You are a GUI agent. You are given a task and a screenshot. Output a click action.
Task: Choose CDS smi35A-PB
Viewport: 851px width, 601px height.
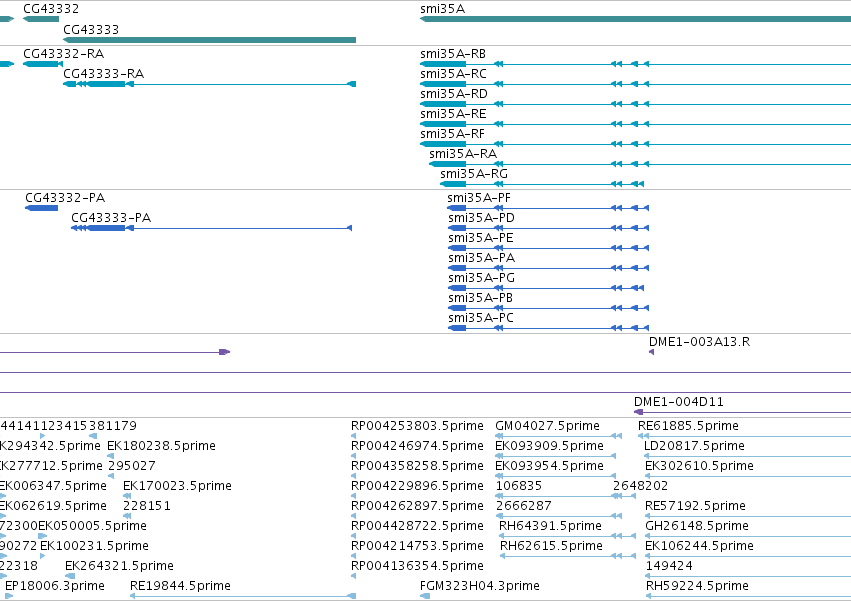480,298
